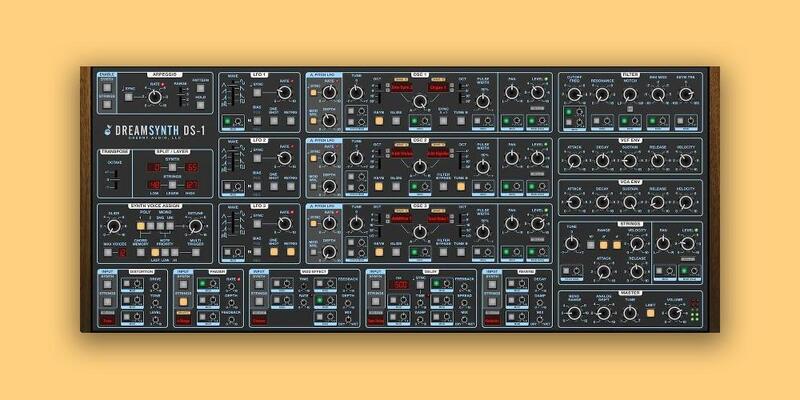Open the OSC 1 Wave A selector display

click(402, 88)
